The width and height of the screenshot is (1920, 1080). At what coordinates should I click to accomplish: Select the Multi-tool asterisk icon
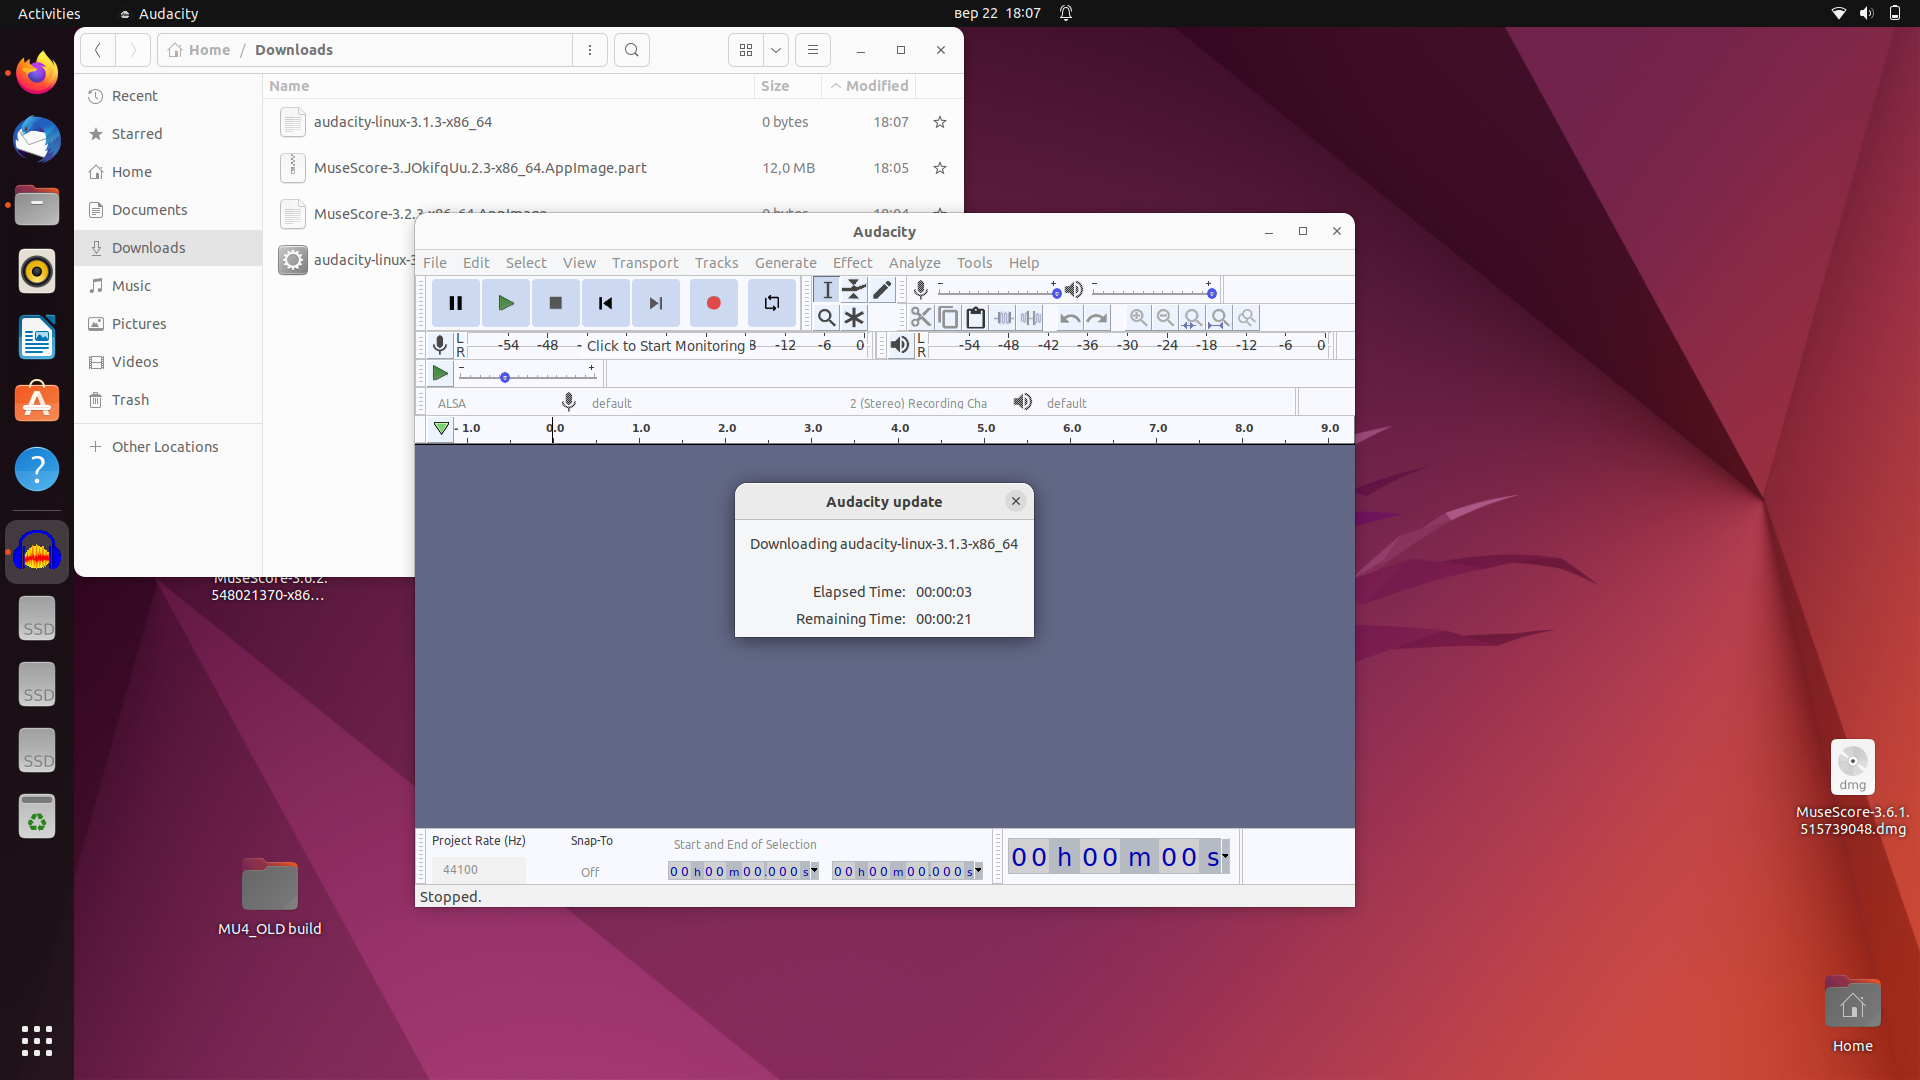[x=854, y=318]
